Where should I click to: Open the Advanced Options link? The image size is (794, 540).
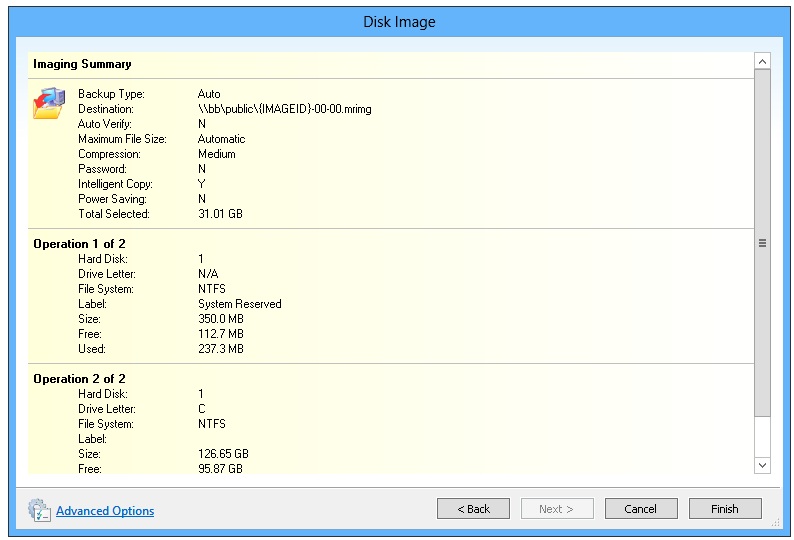click(x=105, y=511)
